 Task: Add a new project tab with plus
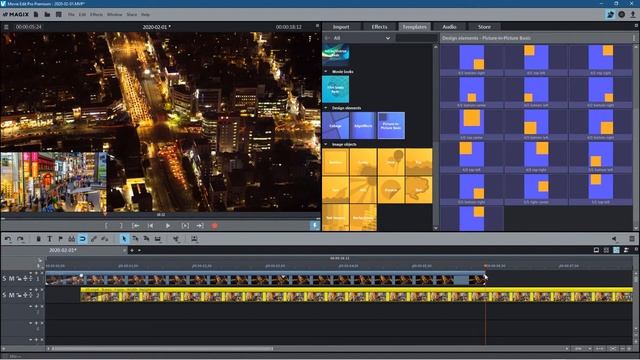coord(132,250)
